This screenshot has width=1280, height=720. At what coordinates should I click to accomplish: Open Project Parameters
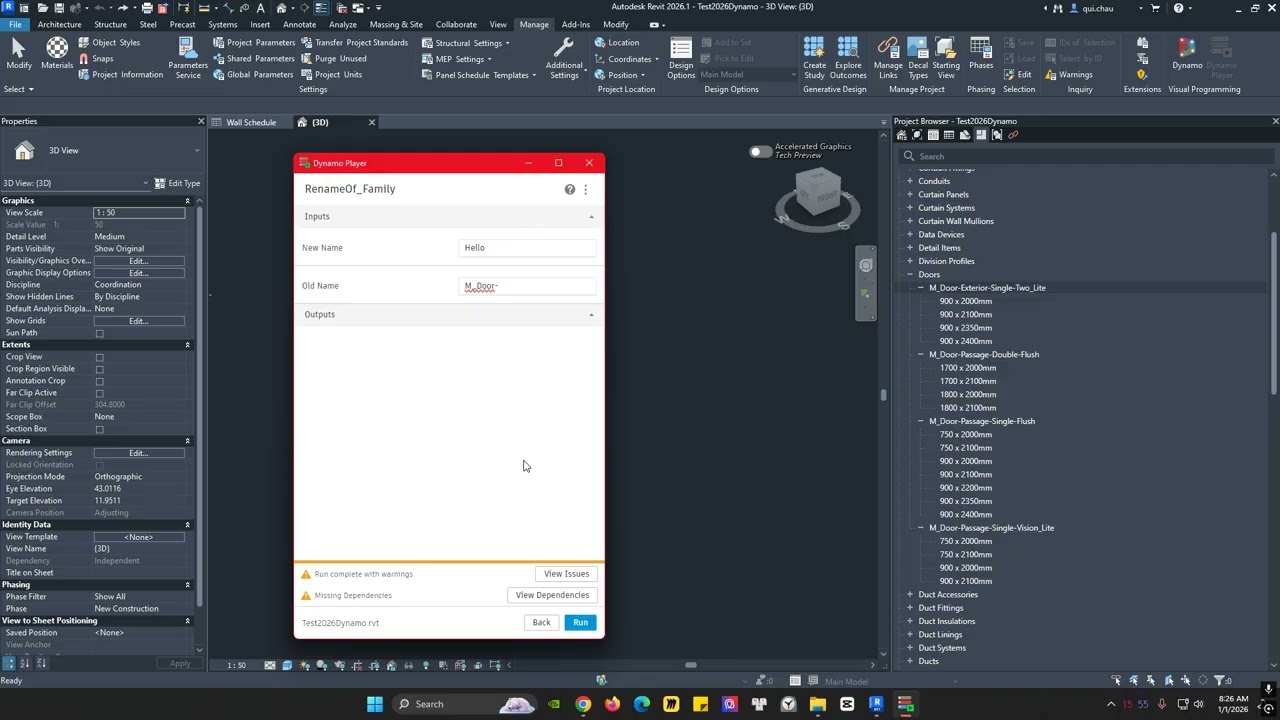pyautogui.click(x=253, y=43)
